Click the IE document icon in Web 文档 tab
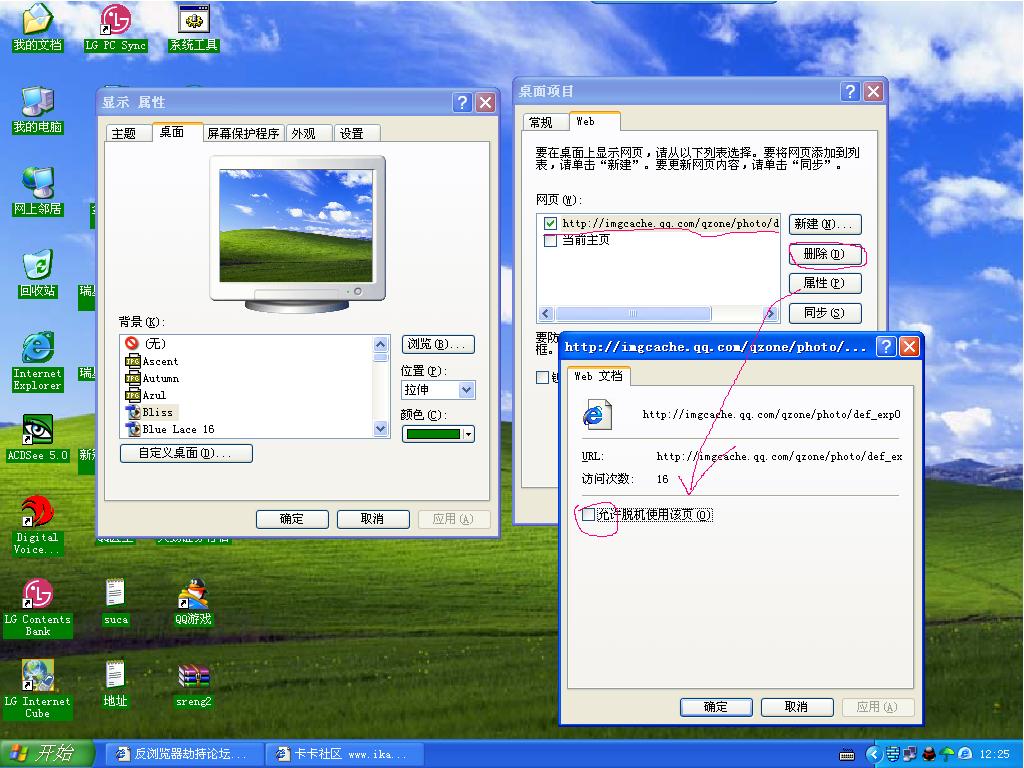Image resolution: width=1024 pixels, height=768 pixels. [596, 414]
